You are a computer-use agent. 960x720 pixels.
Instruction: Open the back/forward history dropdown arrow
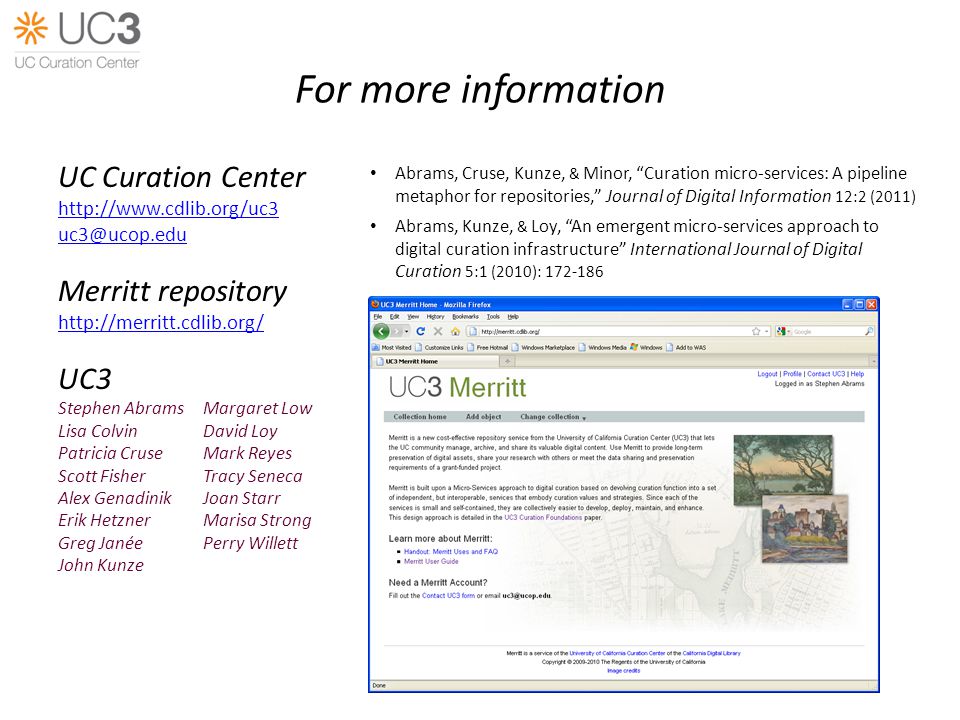(407, 331)
